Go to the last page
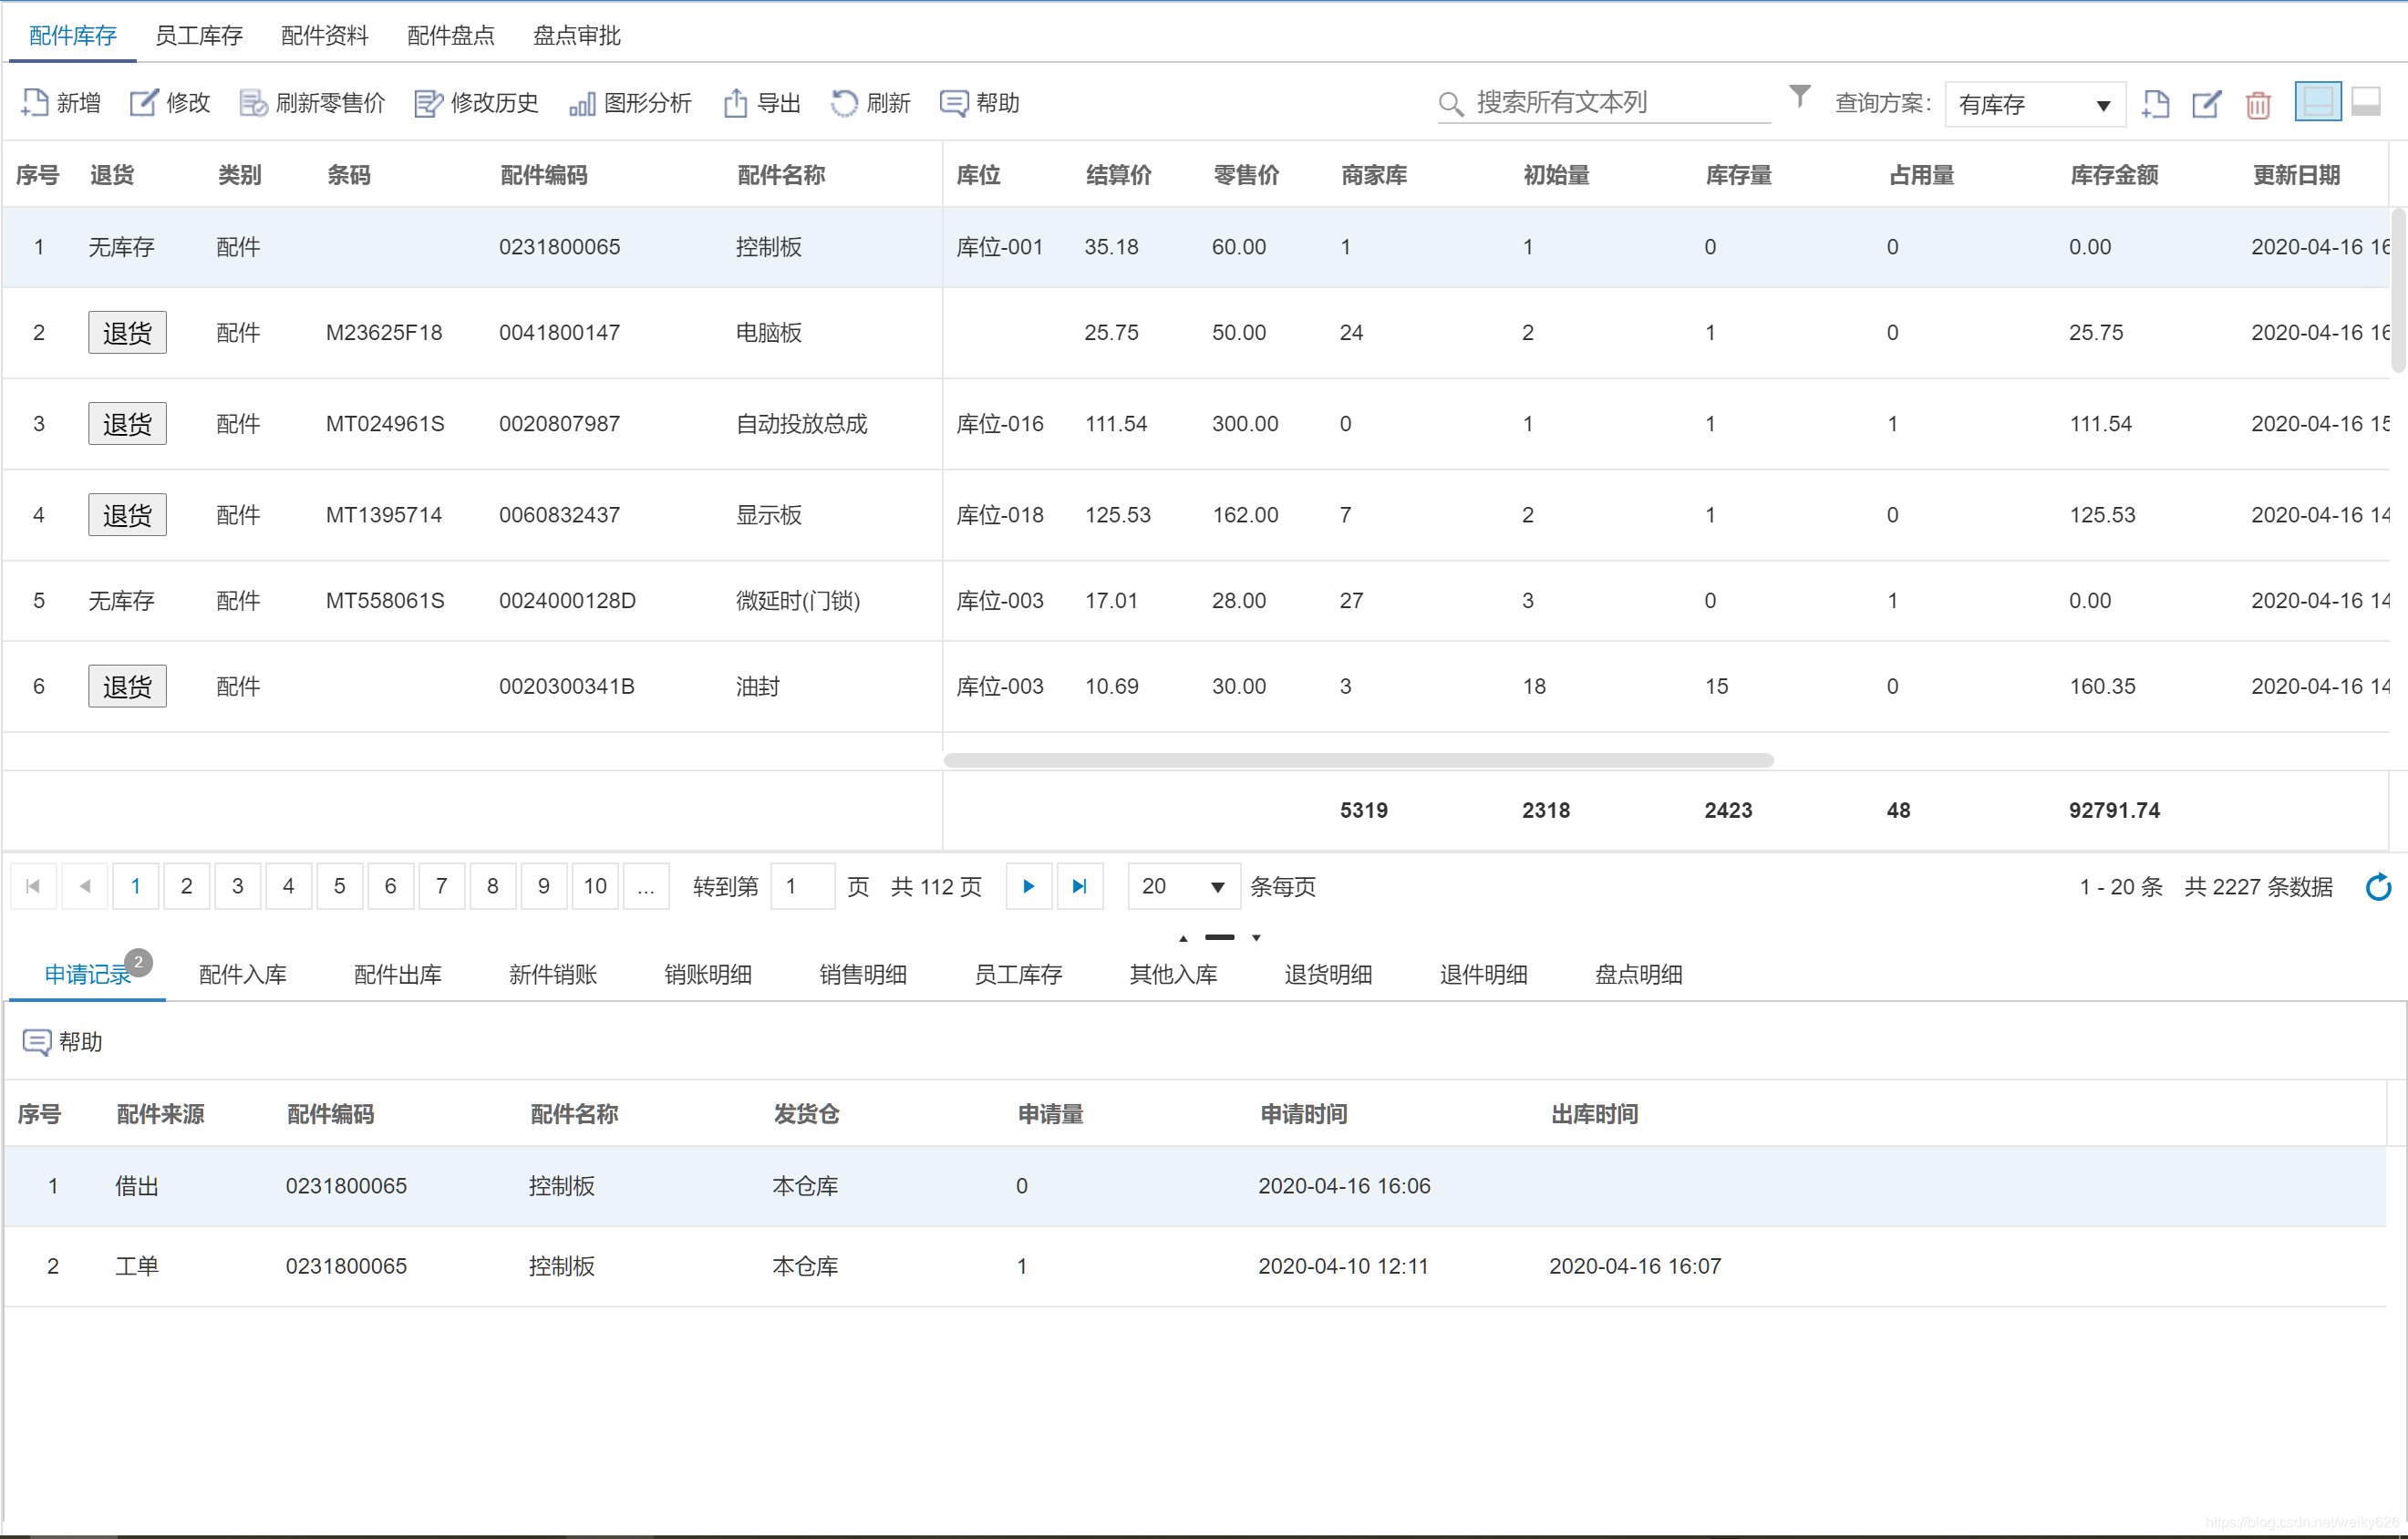Screen dimensions: 2408x1539 click(x=1079, y=887)
